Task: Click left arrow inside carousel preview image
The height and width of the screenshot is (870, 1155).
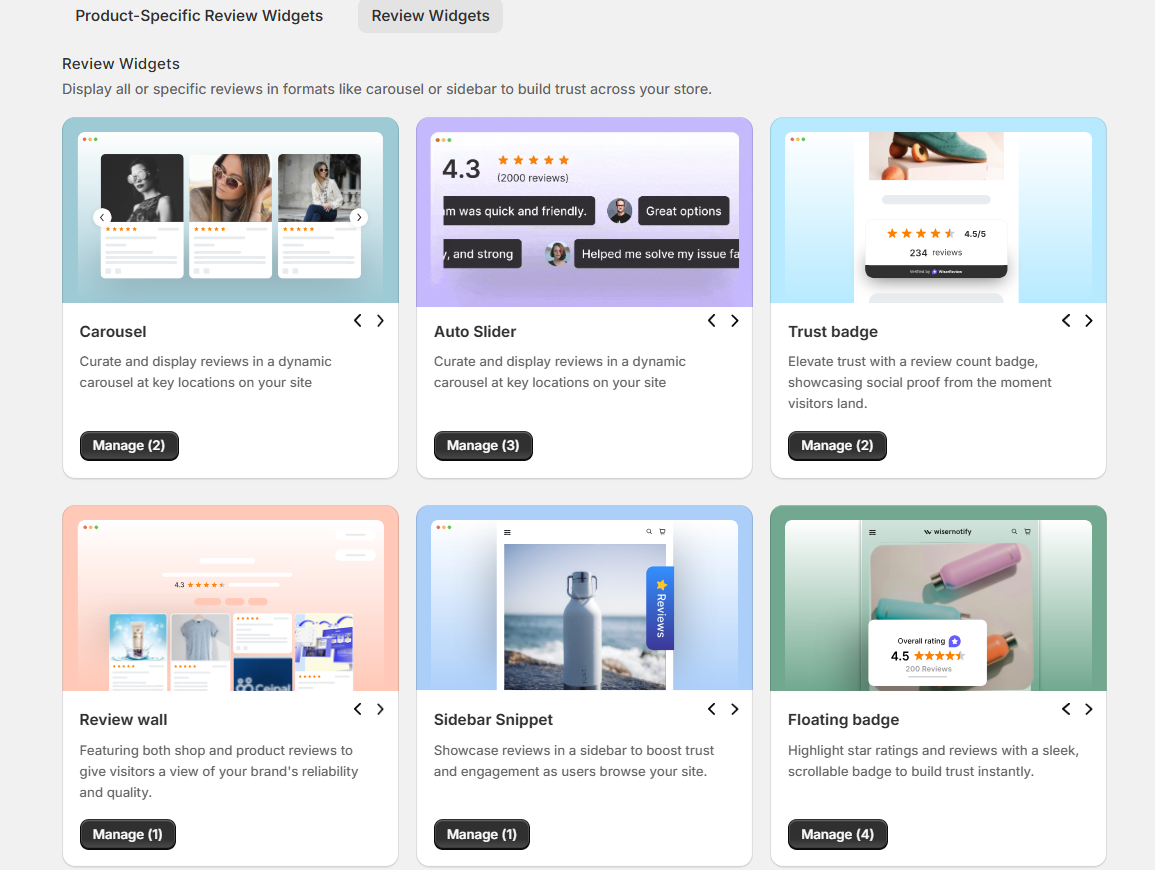Action: point(102,217)
